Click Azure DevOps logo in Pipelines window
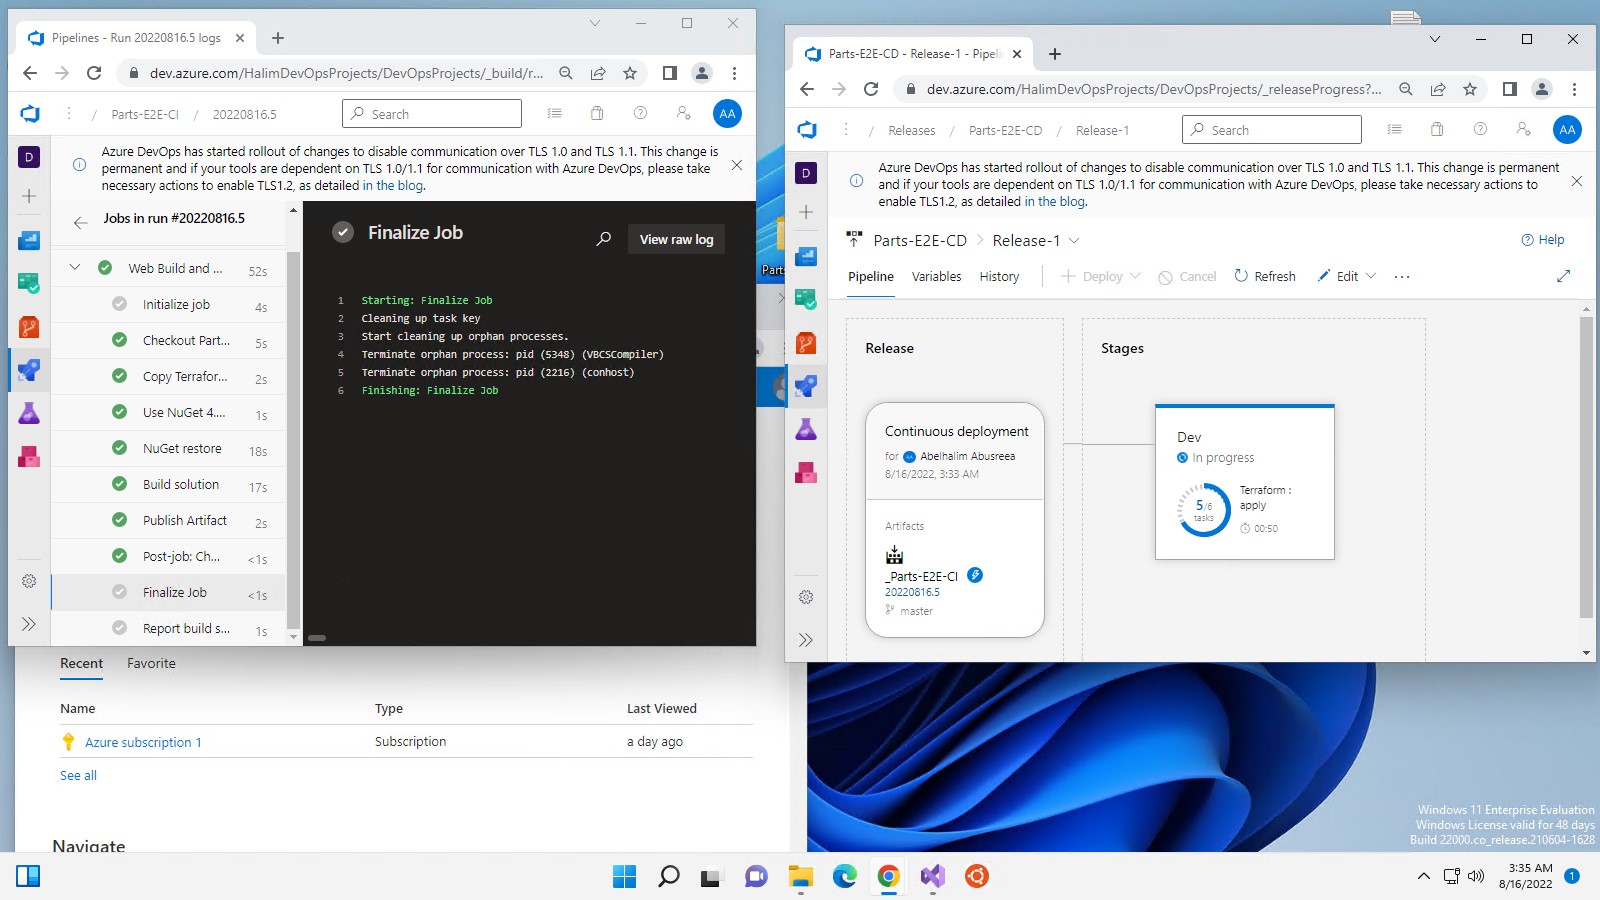 click(x=30, y=114)
